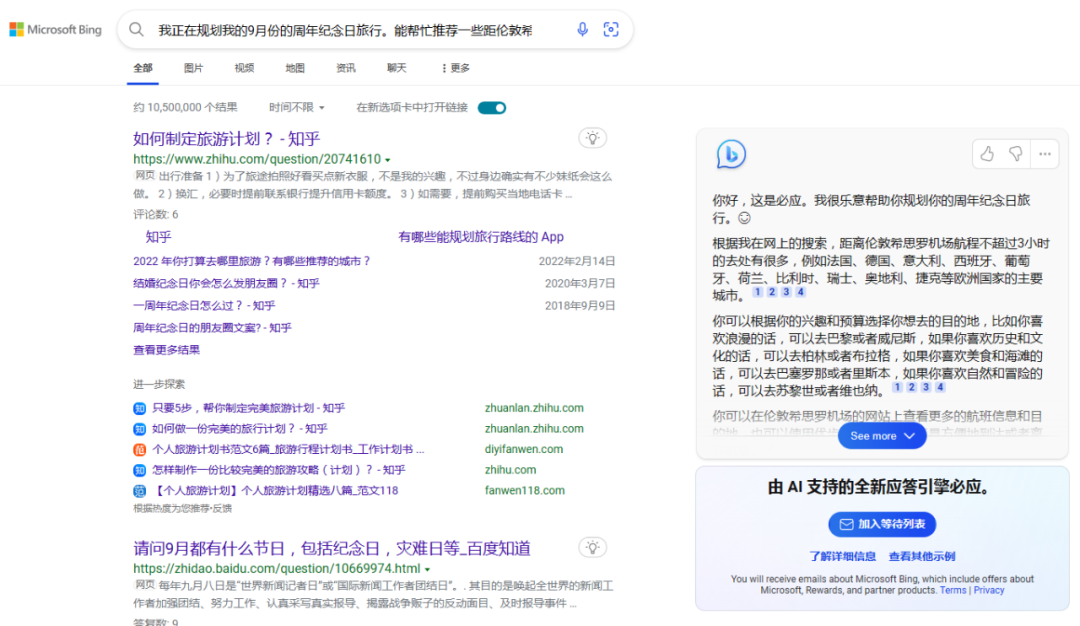Click citation 4 after first chat paragraph
This screenshot has height=626, width=1080.
(800, 292)
